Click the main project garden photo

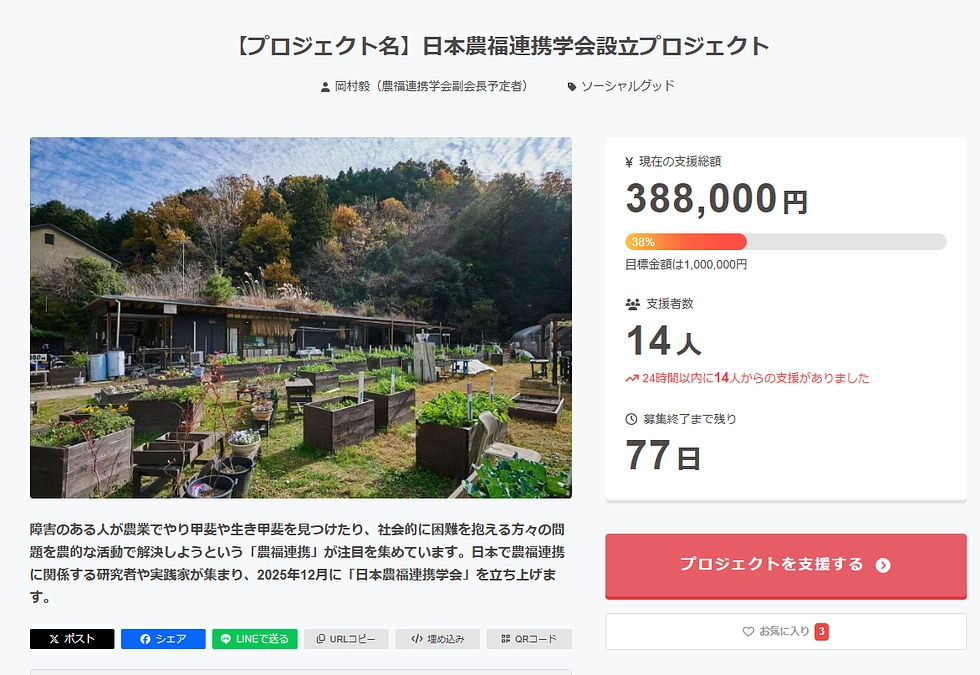tap(300, 318)
